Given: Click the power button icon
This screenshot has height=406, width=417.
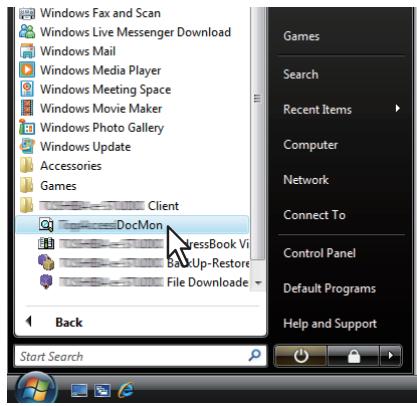Looking at the screenshot, I should click(301, 356).
